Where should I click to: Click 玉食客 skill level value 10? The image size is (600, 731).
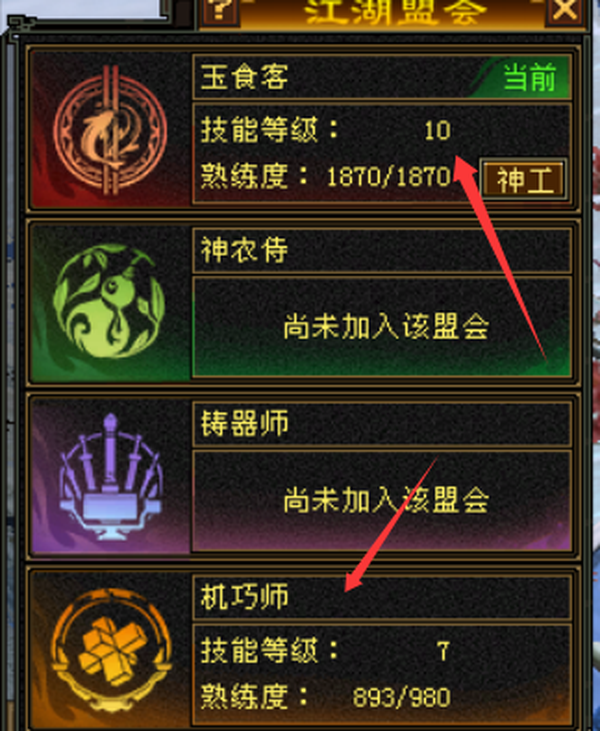point(437,131)
